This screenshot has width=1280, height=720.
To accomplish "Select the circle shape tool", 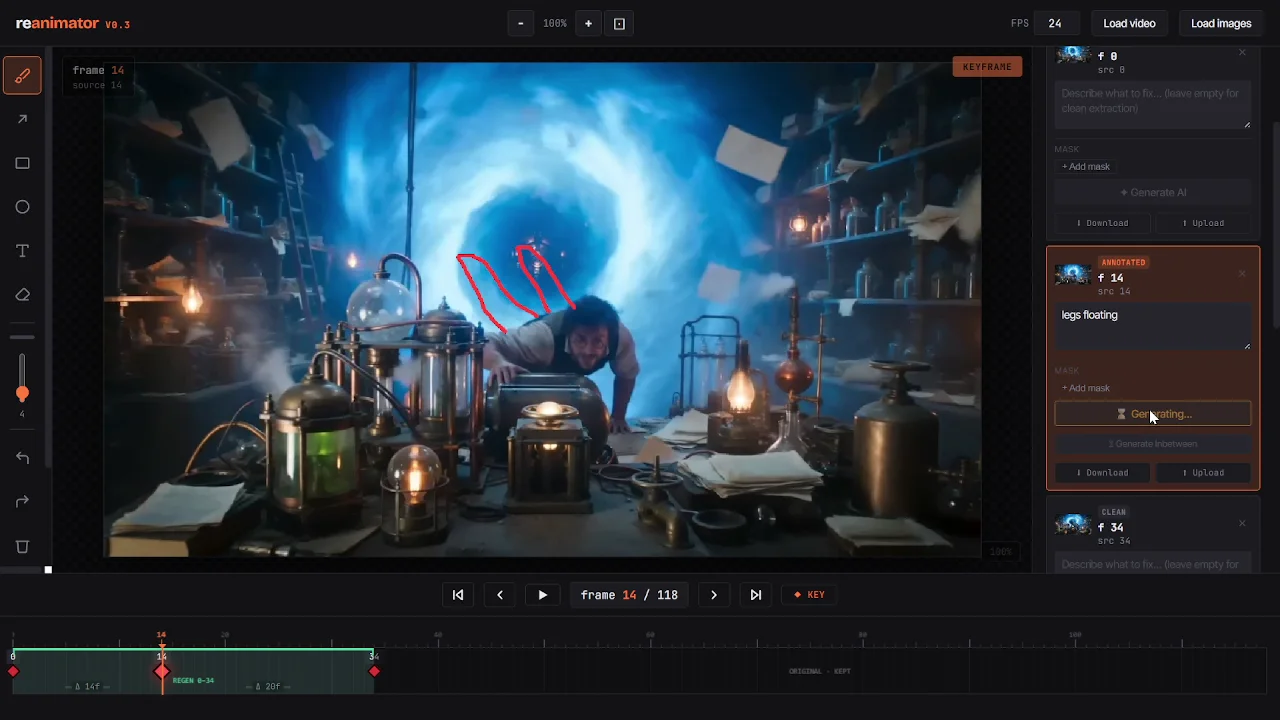I will [x=22, y=207].
